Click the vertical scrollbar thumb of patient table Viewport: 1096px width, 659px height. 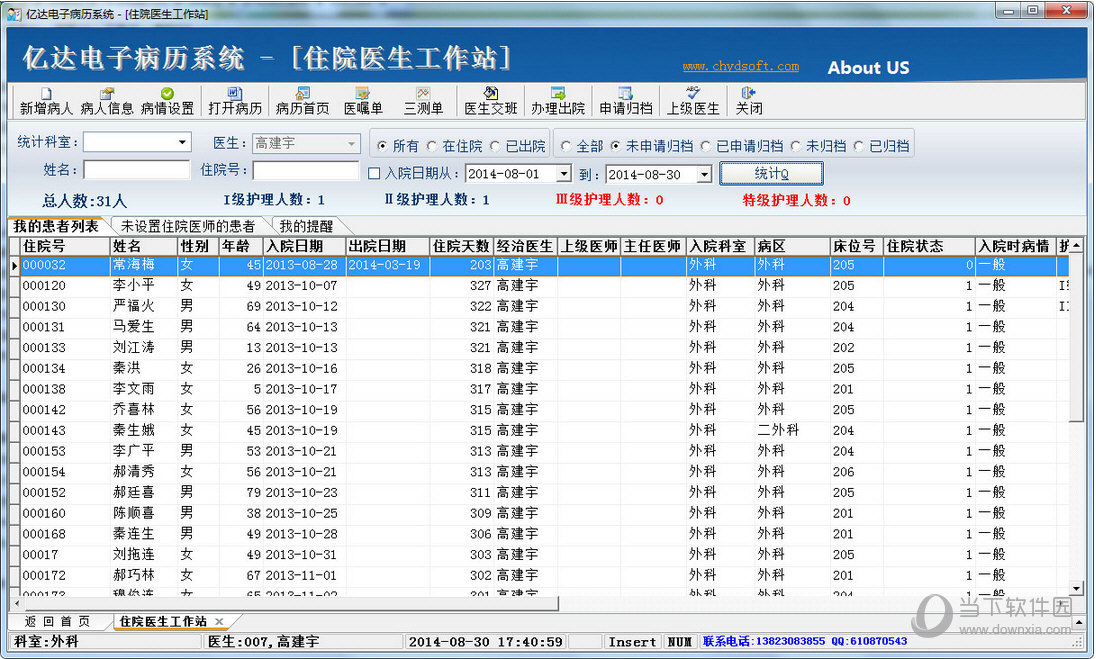tap(1076, 338)
